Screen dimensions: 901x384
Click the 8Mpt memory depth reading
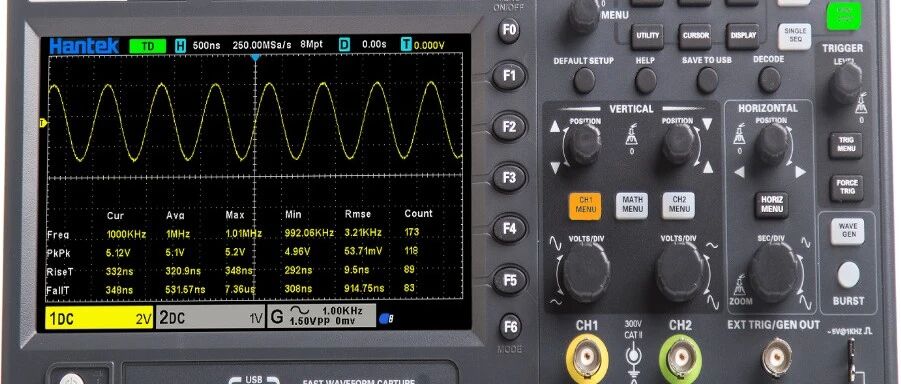click(x=311, y=45)
